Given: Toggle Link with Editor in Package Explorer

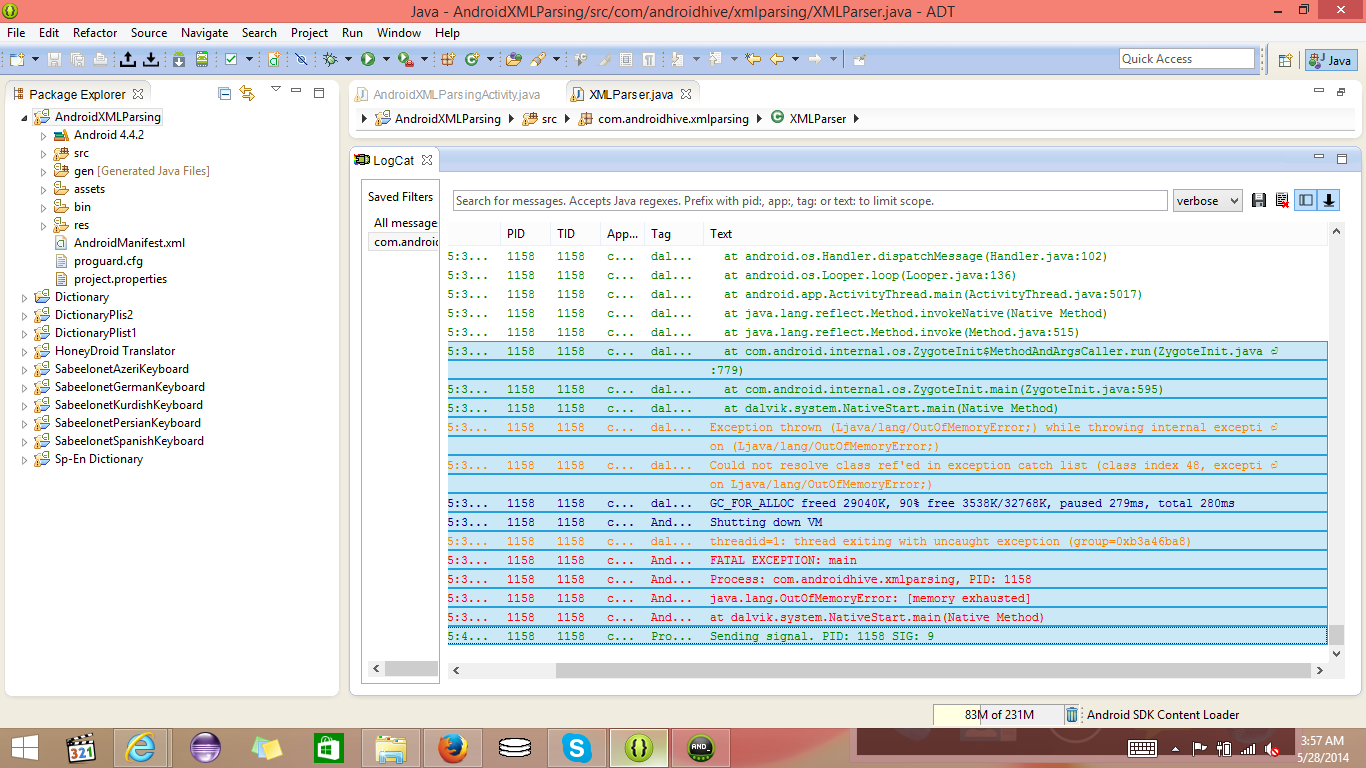Looking at the screenshot, I should click(x=247, y=94).
